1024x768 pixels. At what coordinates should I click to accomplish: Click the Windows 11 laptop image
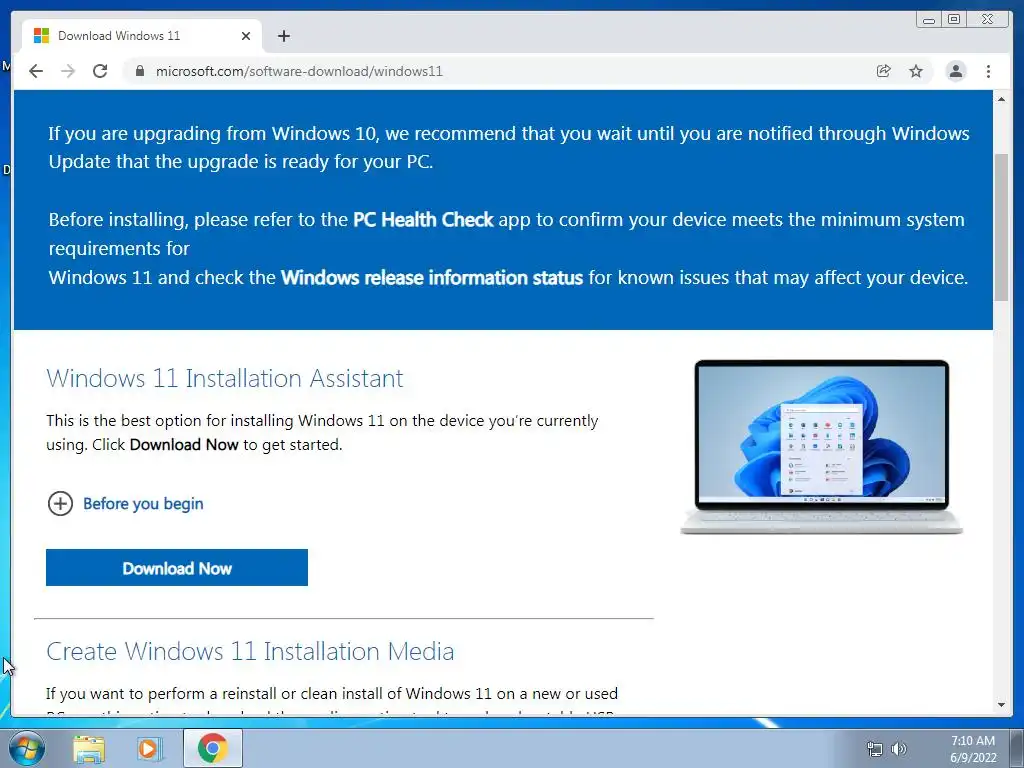822,447
